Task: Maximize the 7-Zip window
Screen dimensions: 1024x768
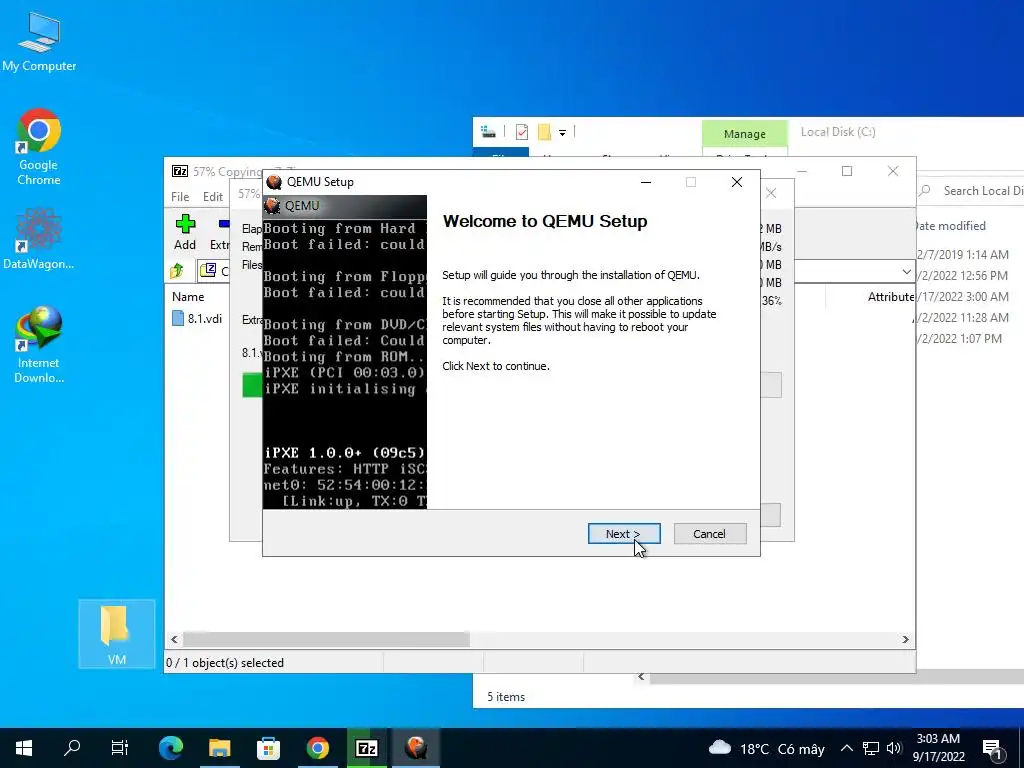Action: pos(847,171)
